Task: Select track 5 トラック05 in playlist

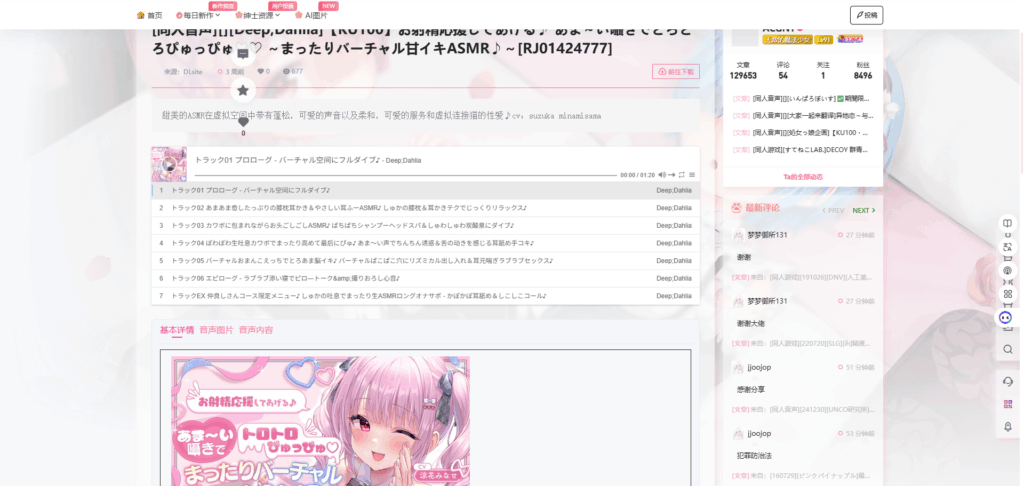Action: [425, 261]
